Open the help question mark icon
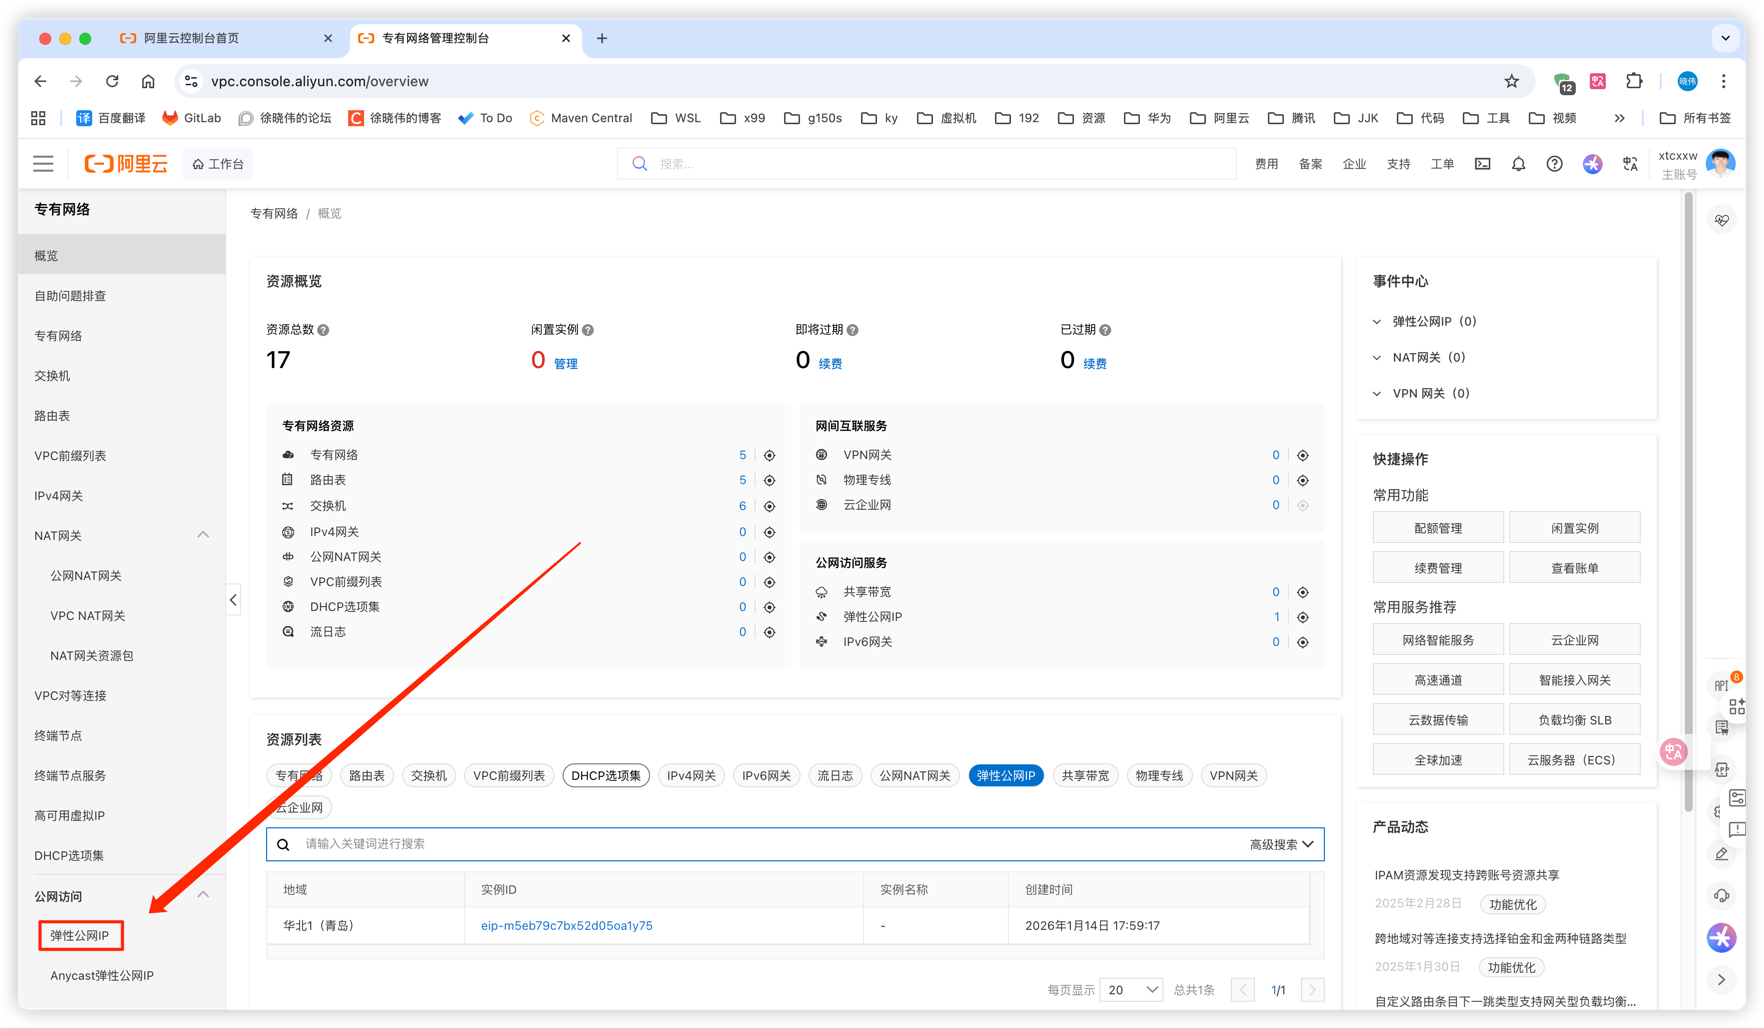Viewport: 1764px width, 1028px height. [1554, 164]
